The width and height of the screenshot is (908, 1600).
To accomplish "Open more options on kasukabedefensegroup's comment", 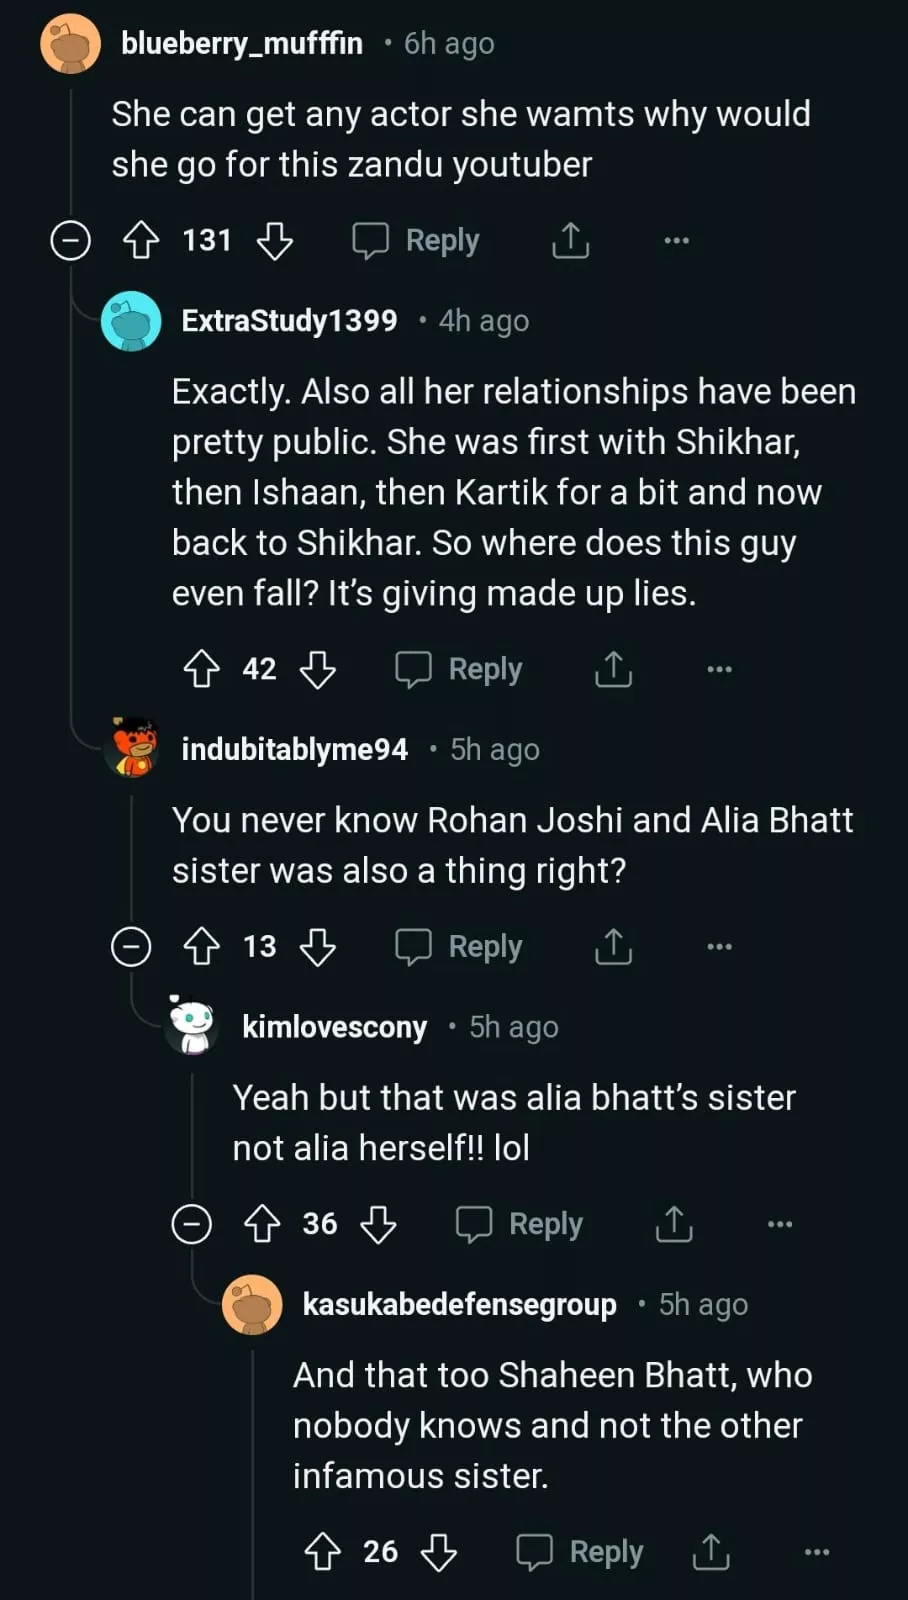I will pos(817,1552).
